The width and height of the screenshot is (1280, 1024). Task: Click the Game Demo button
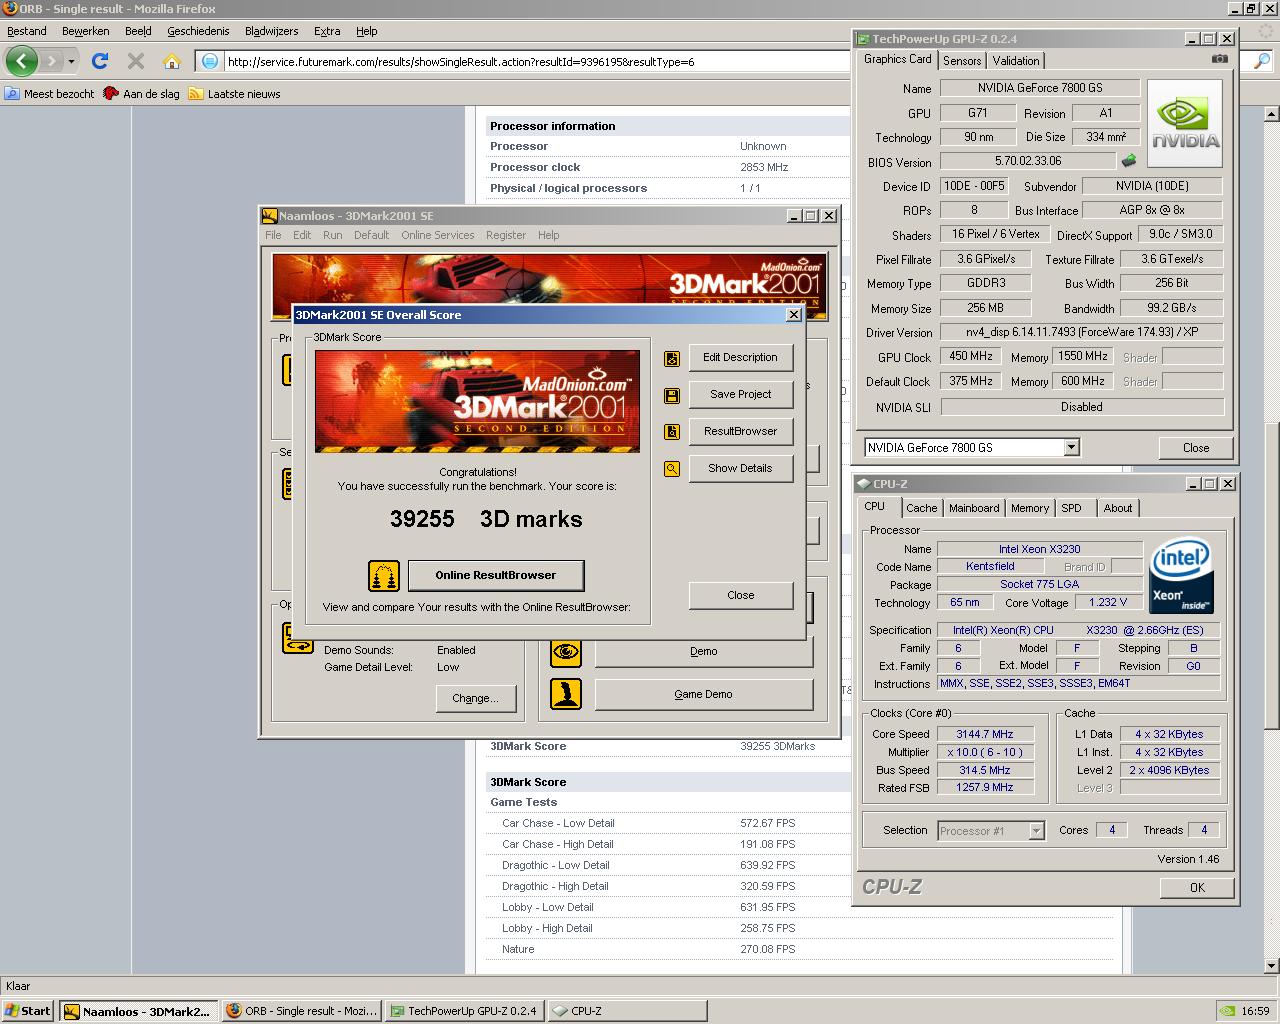click(703, 694)
